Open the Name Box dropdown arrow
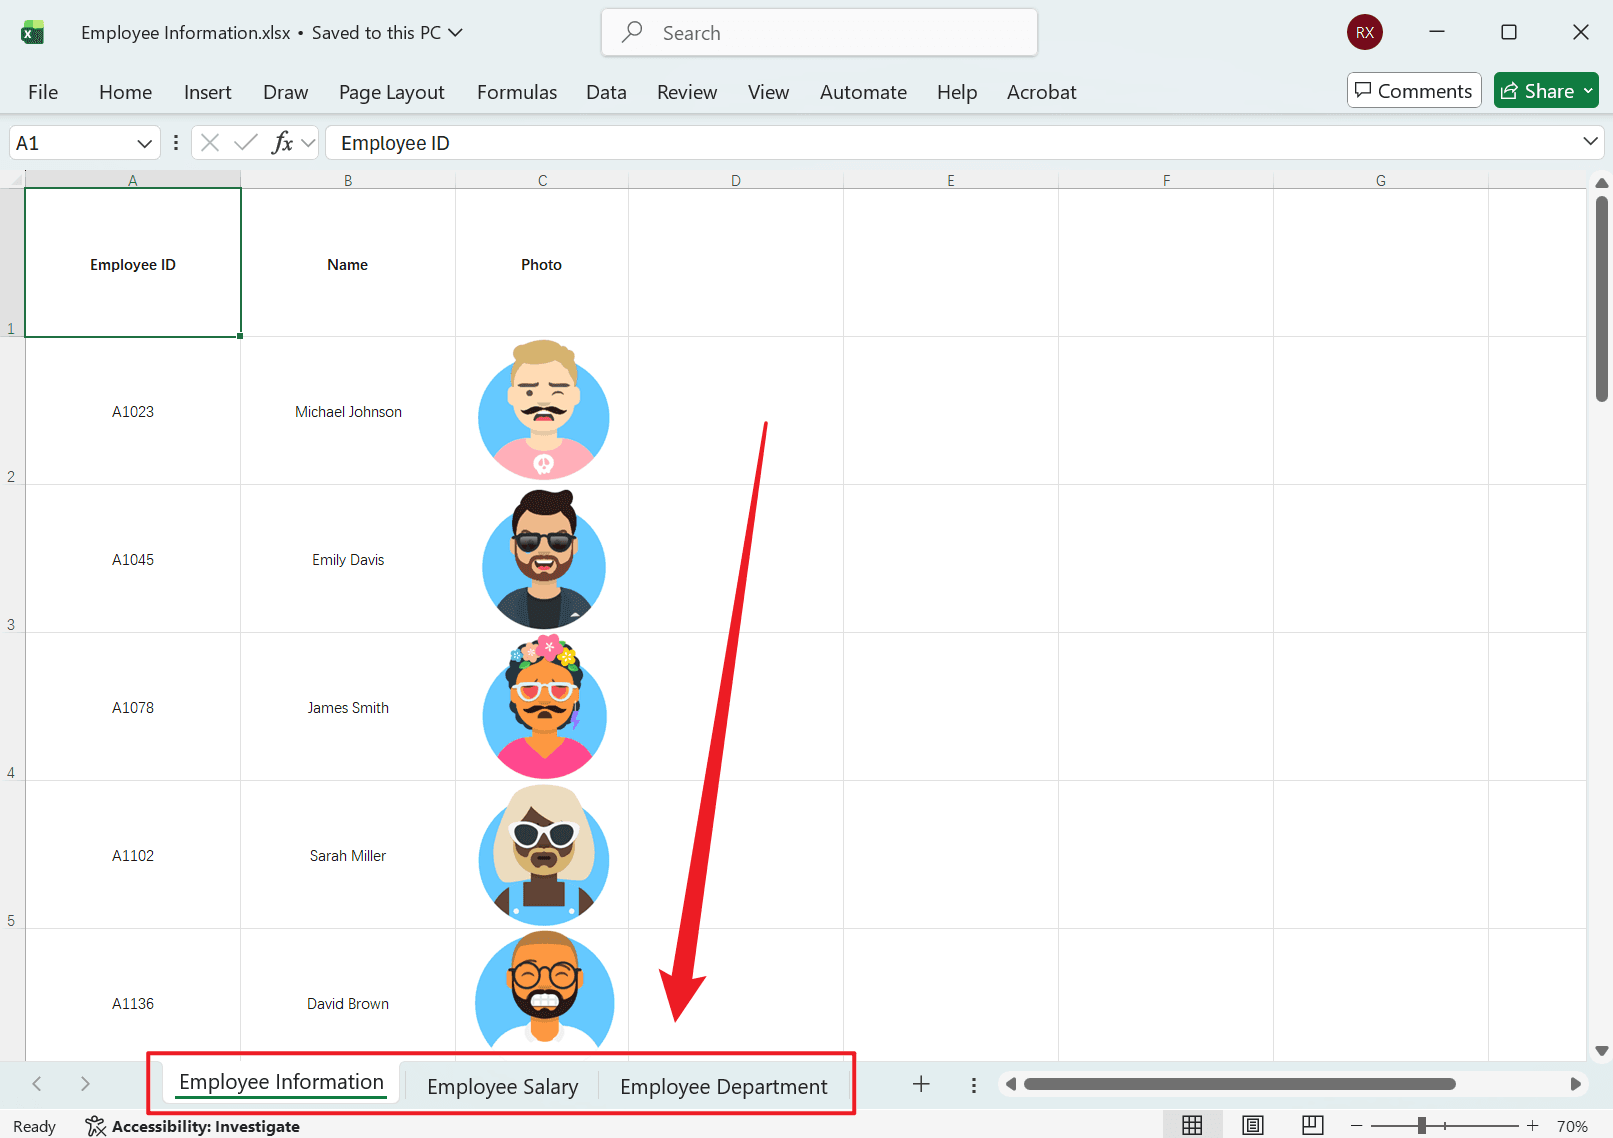Image resolution: width=1613 pixels, height=1138 pixels. click(x=144, y=143)
